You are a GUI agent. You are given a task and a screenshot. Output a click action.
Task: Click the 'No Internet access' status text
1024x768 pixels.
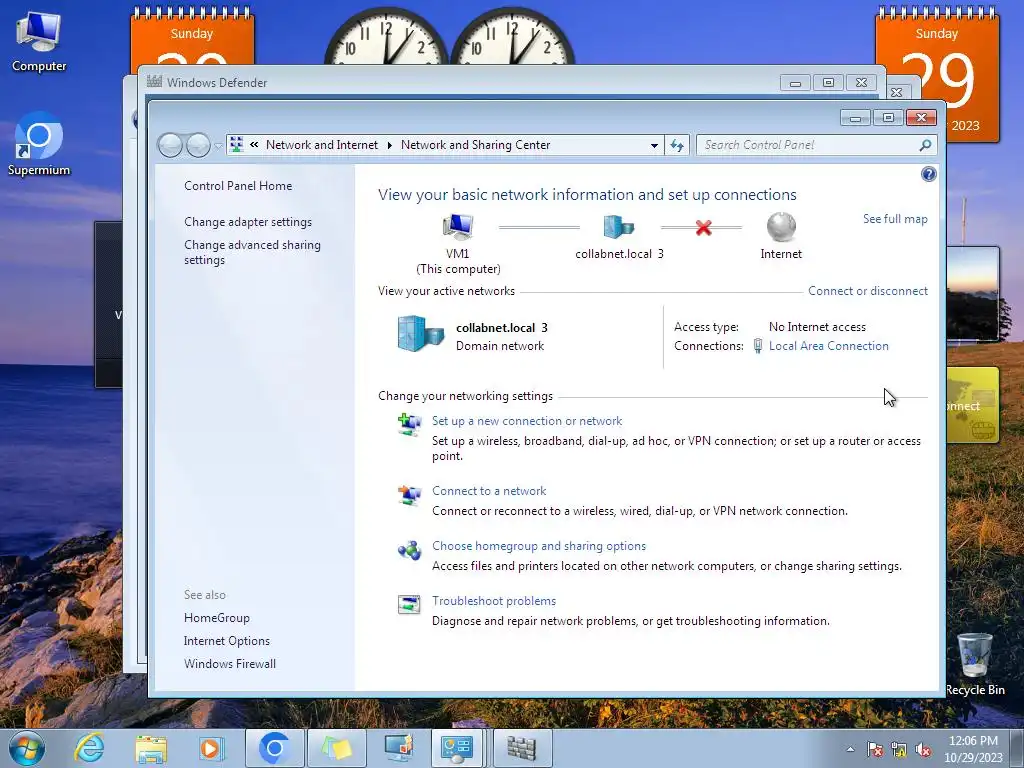817,327
